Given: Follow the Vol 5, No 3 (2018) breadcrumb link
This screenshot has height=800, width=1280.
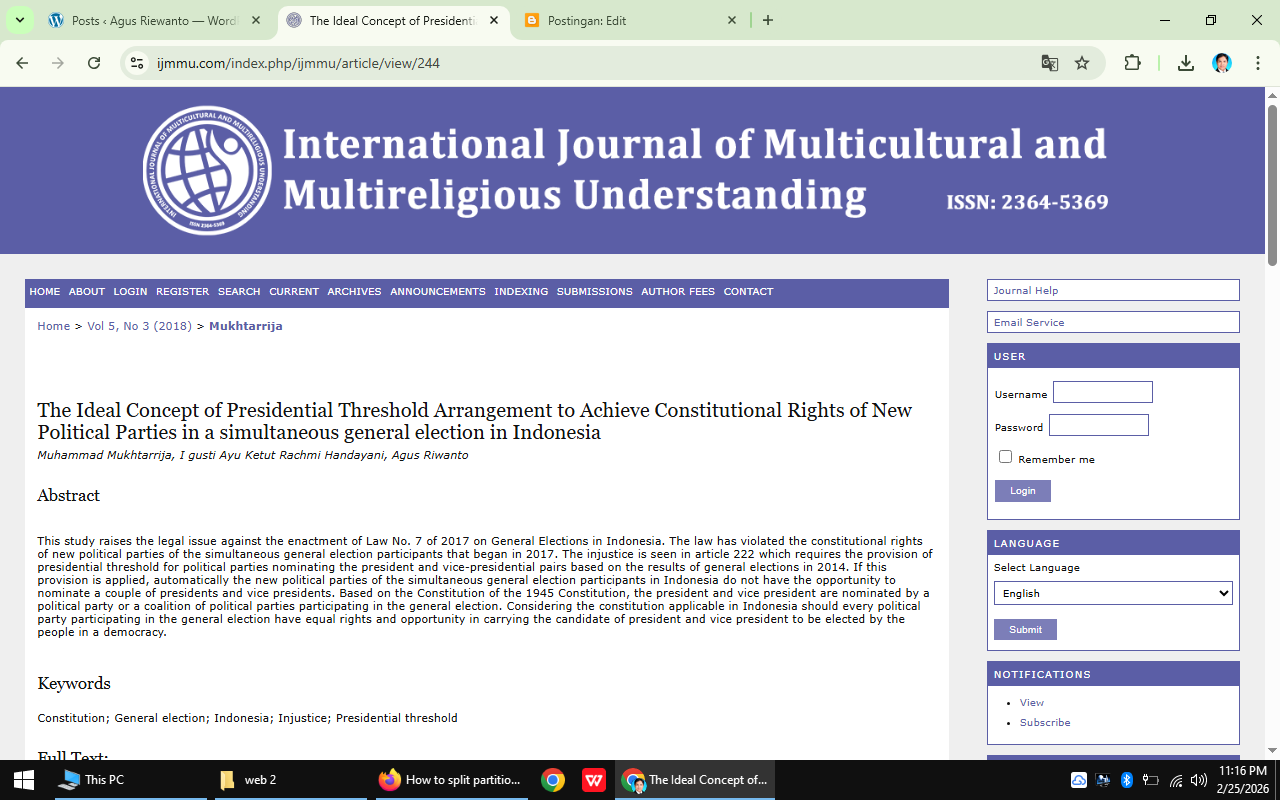Looking at the screenshot, I should coord(139,326).
